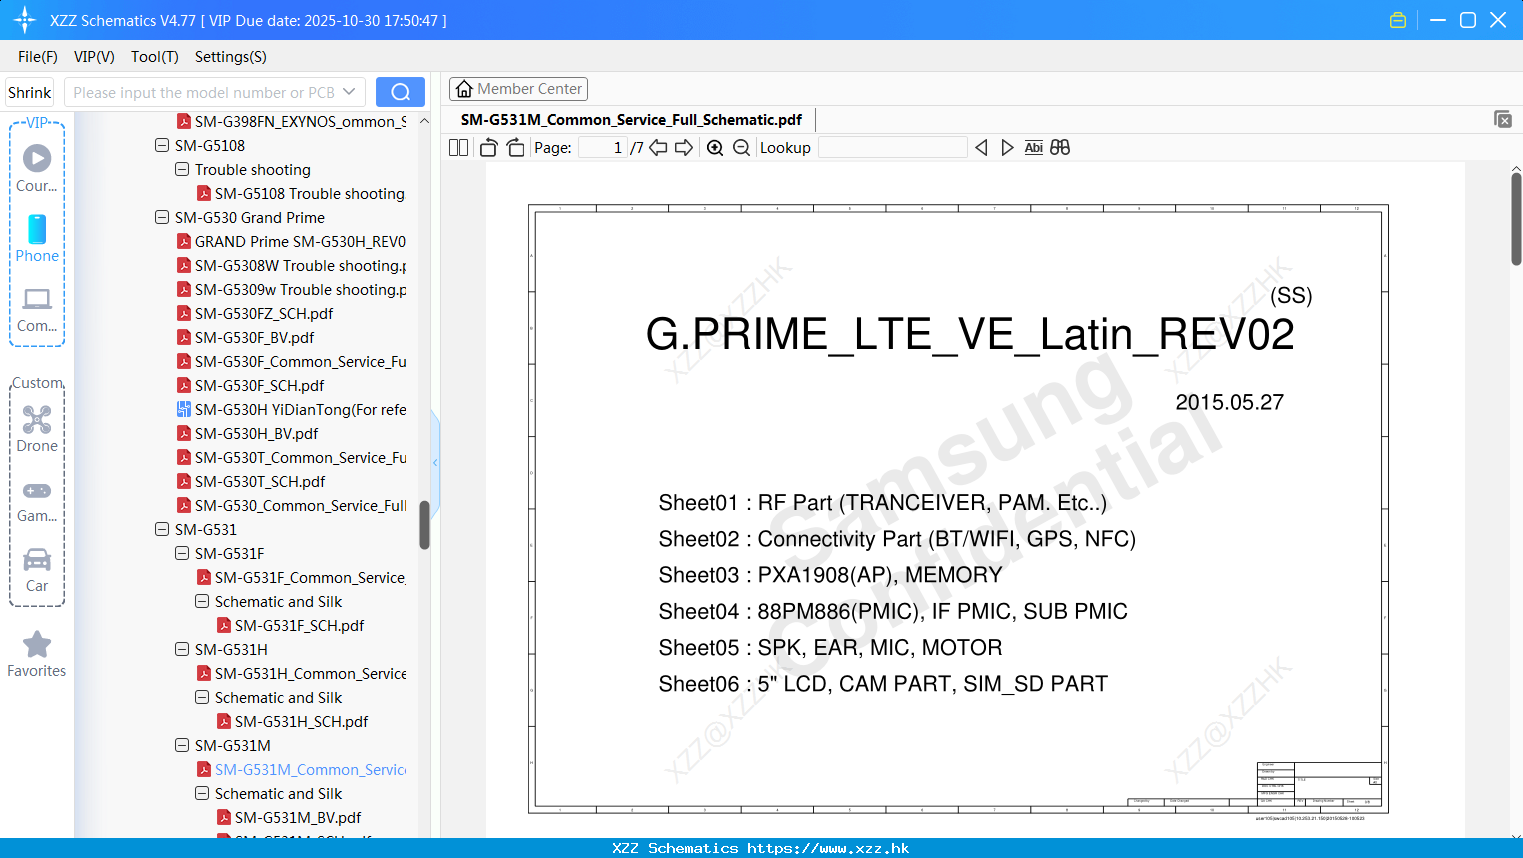Select highlighted SM-G531M_Common_Service file

click(301, 770)
